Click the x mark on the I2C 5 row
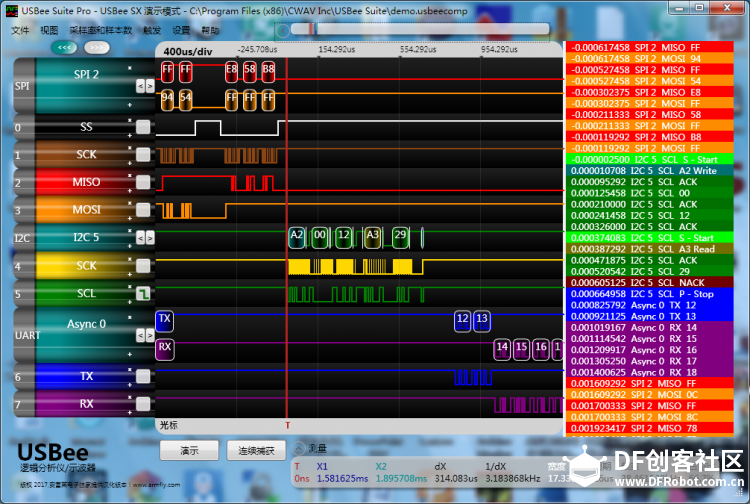This screenshot has width=750, height=504. (130, 230)
